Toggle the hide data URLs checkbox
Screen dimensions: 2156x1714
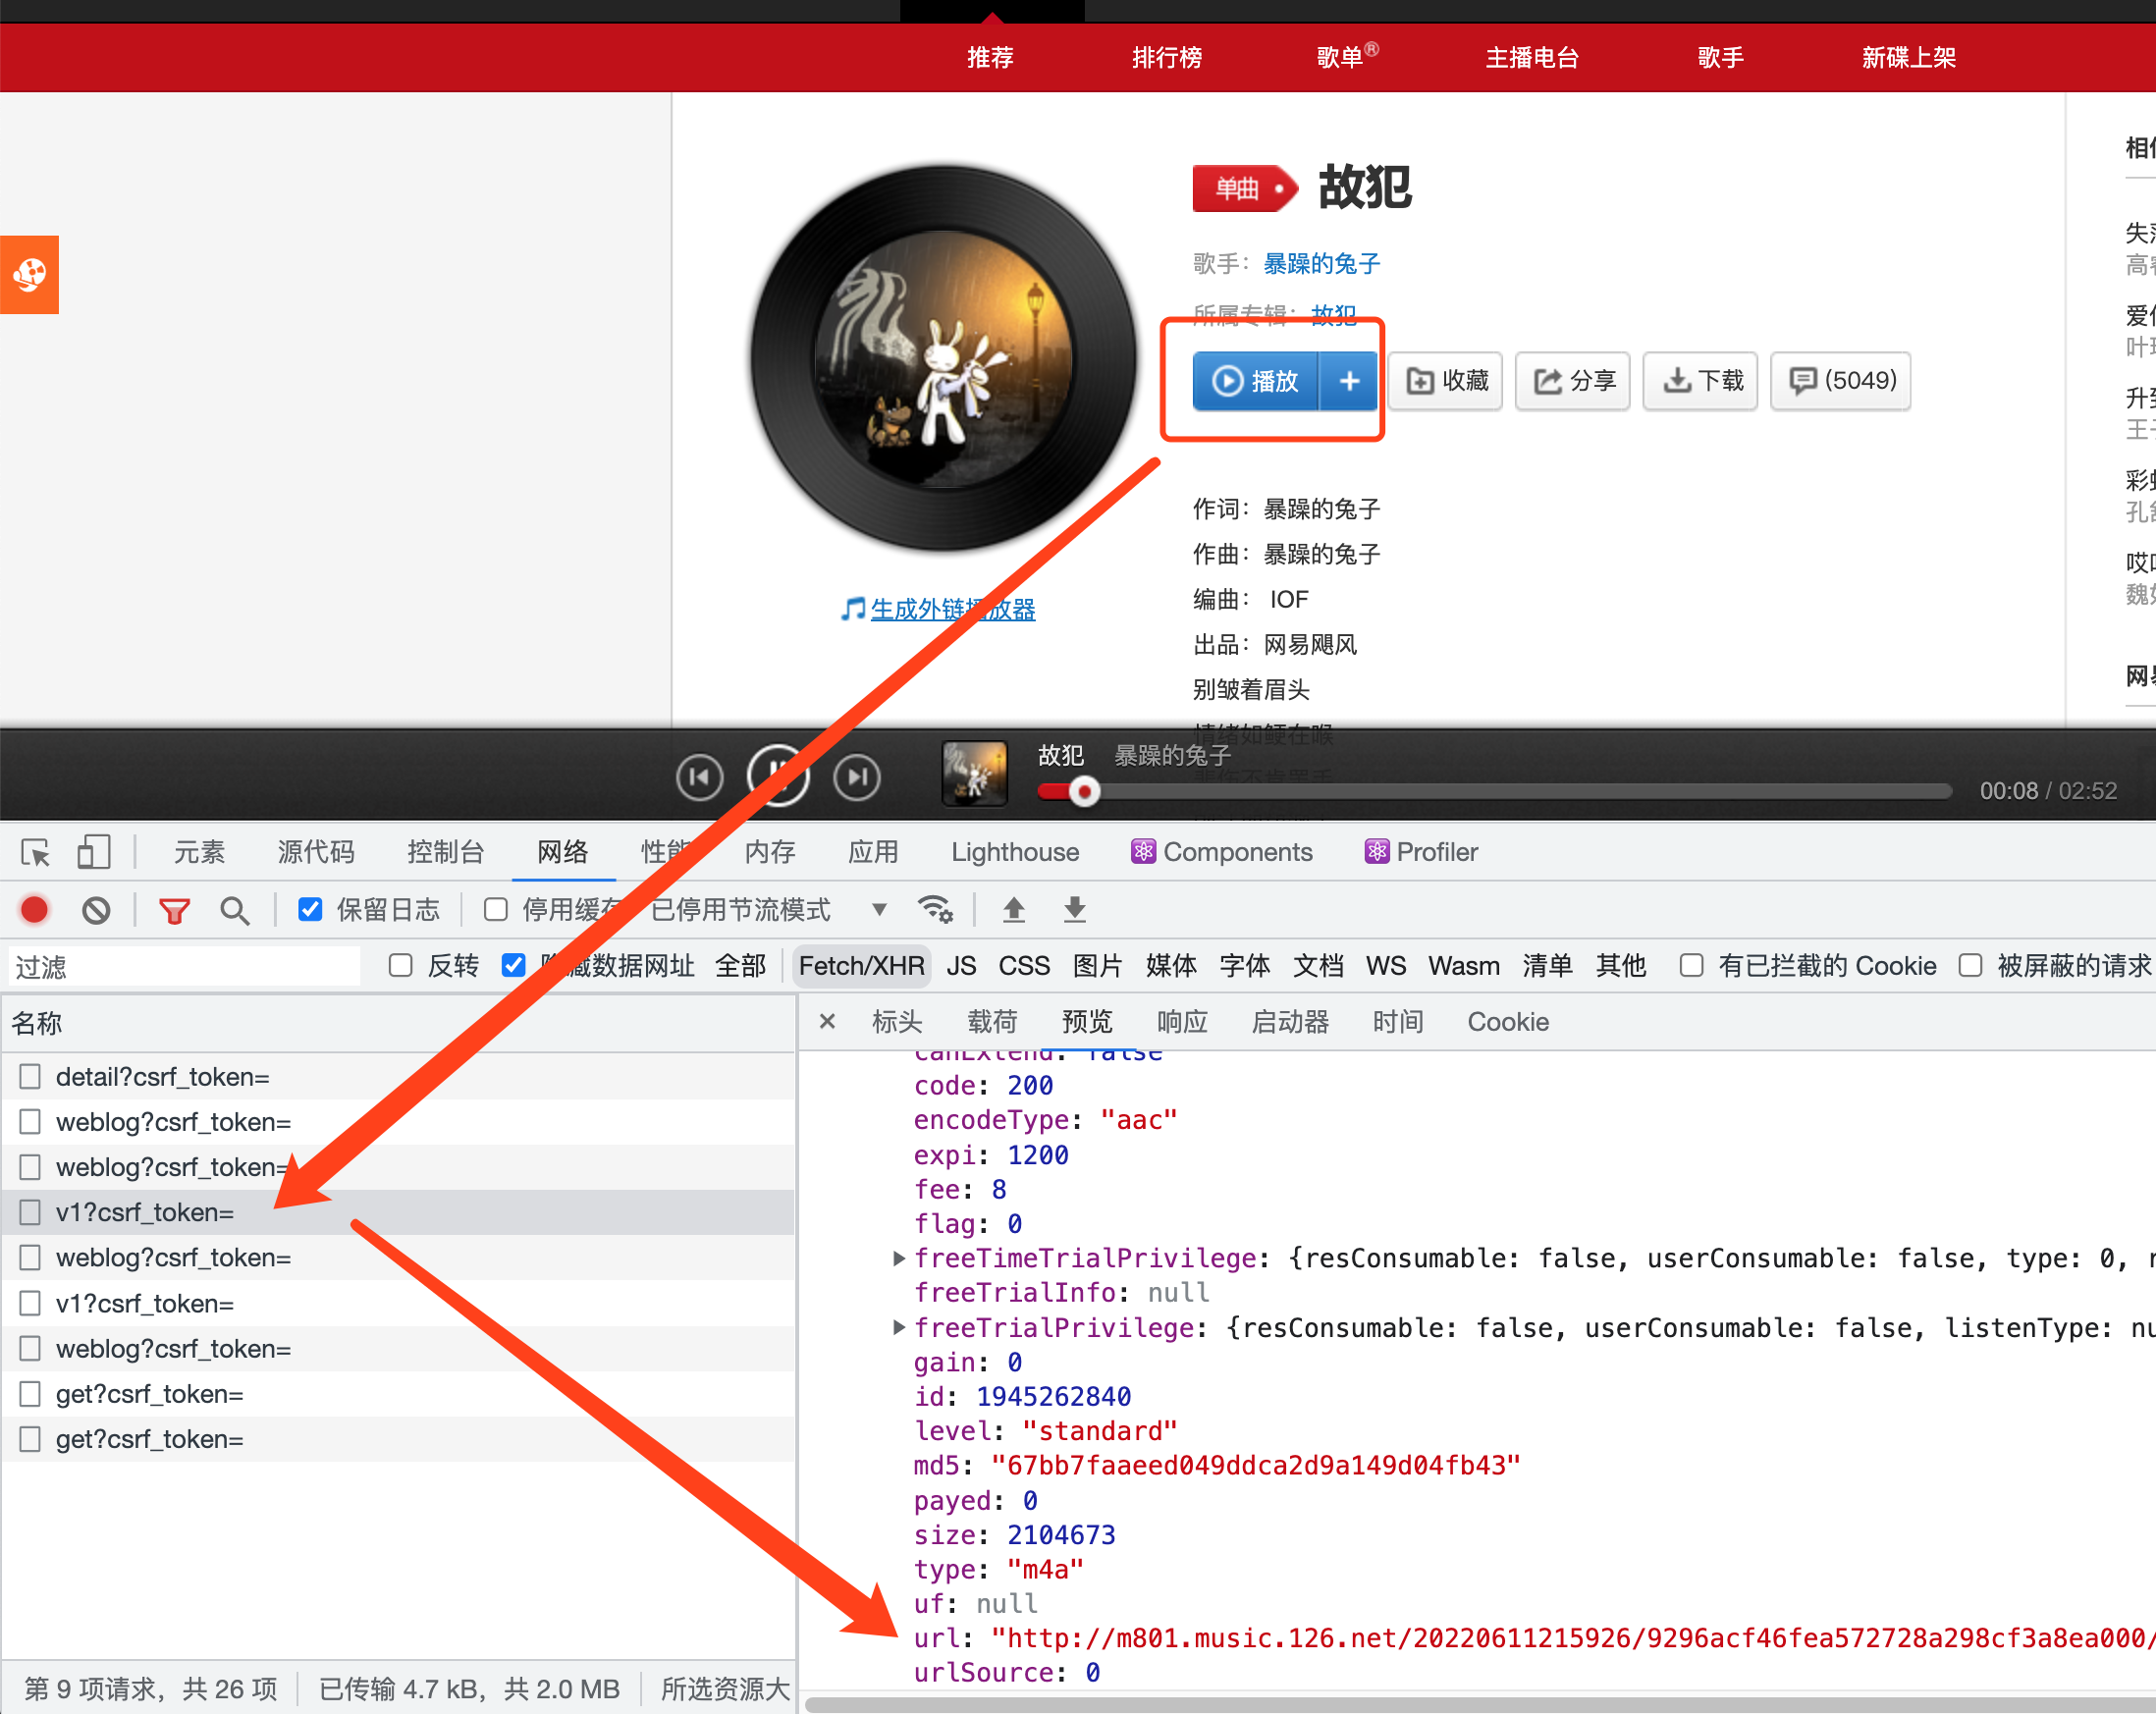pos(513,965)
